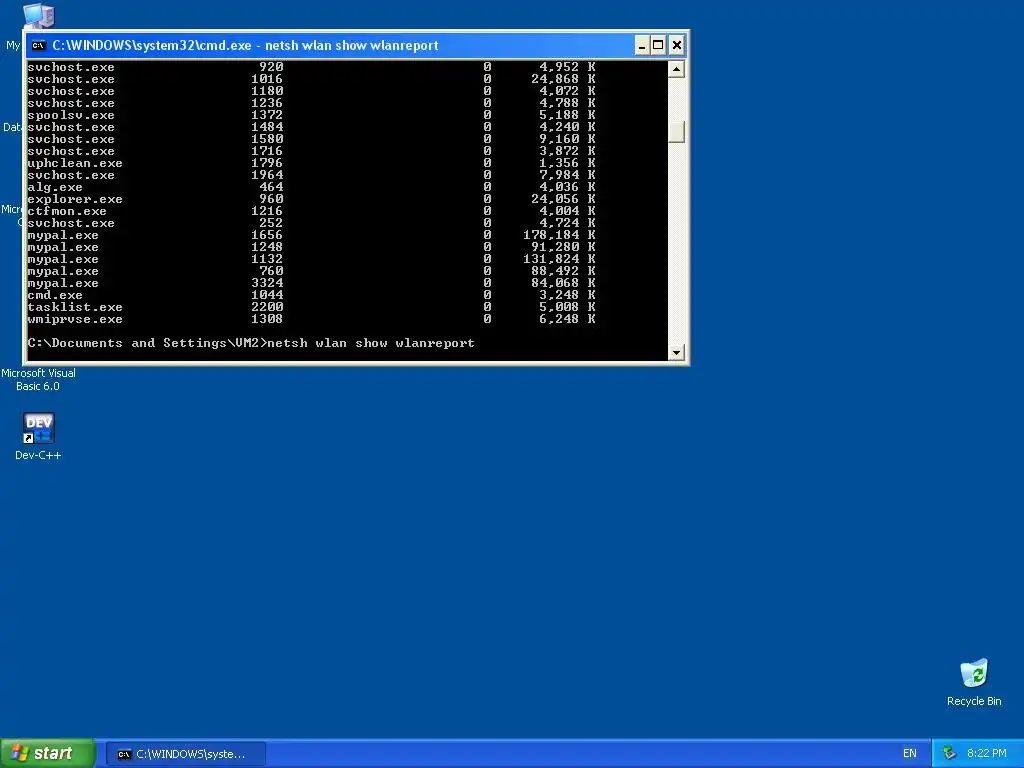Minimize the cmd.exe window
Screen dimensions: 1024x768
point(642,45)
